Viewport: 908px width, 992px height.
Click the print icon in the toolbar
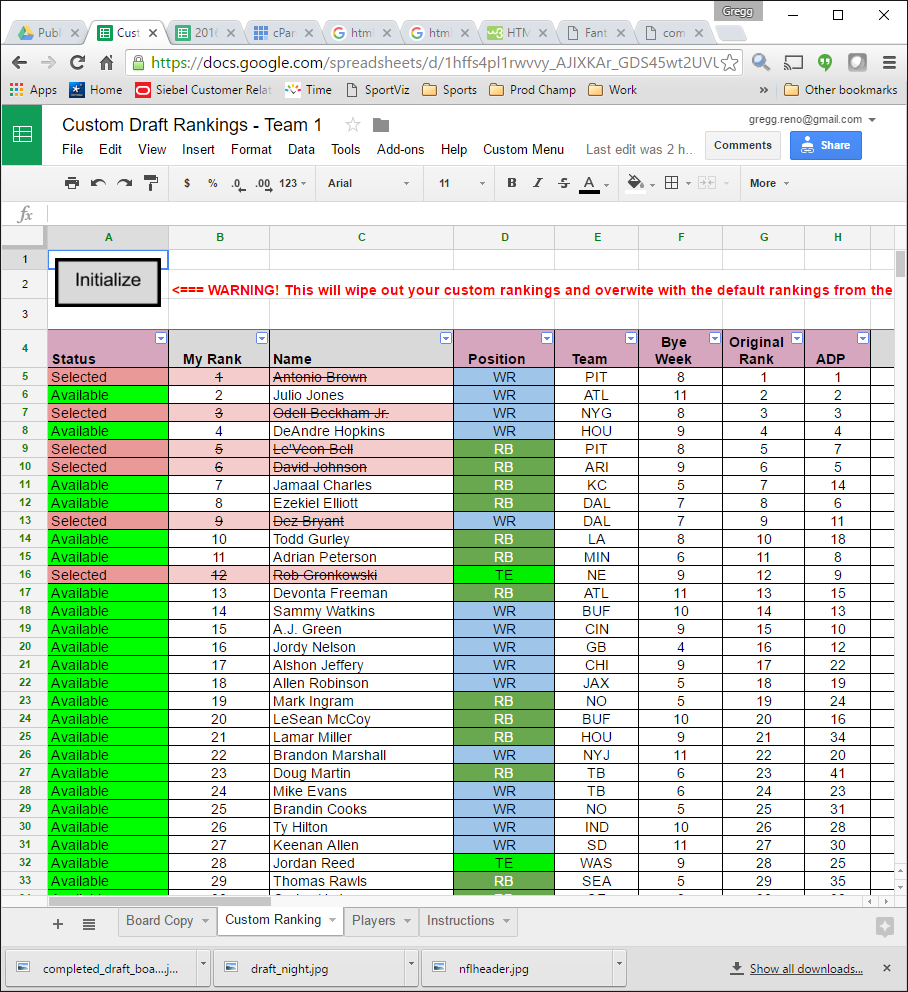72,183
